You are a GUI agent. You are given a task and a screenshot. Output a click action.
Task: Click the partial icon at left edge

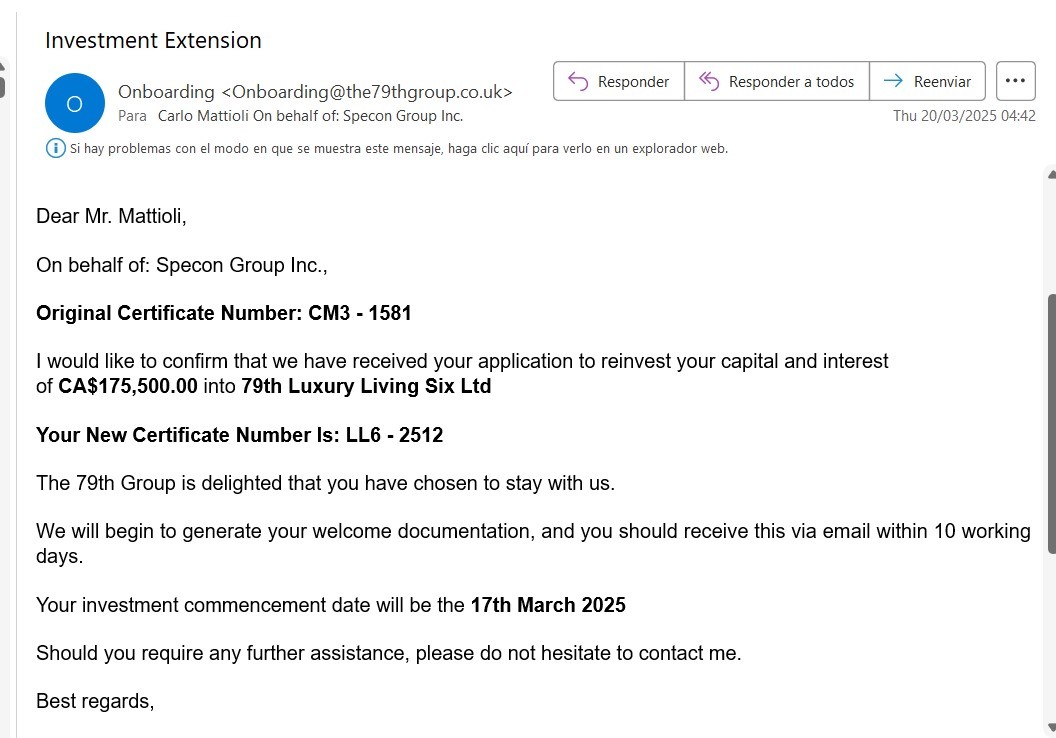click(3, 78)
